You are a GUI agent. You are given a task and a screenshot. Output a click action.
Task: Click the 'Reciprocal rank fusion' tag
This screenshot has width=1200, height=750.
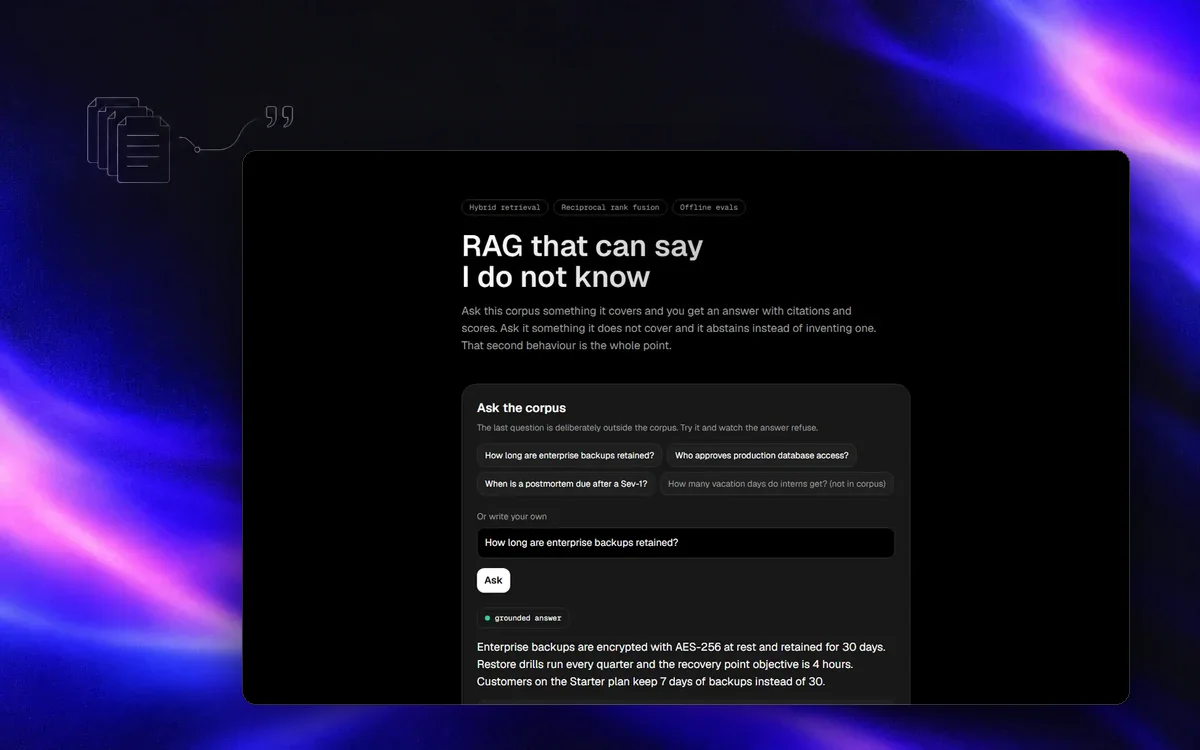click(x=610, y=208)
